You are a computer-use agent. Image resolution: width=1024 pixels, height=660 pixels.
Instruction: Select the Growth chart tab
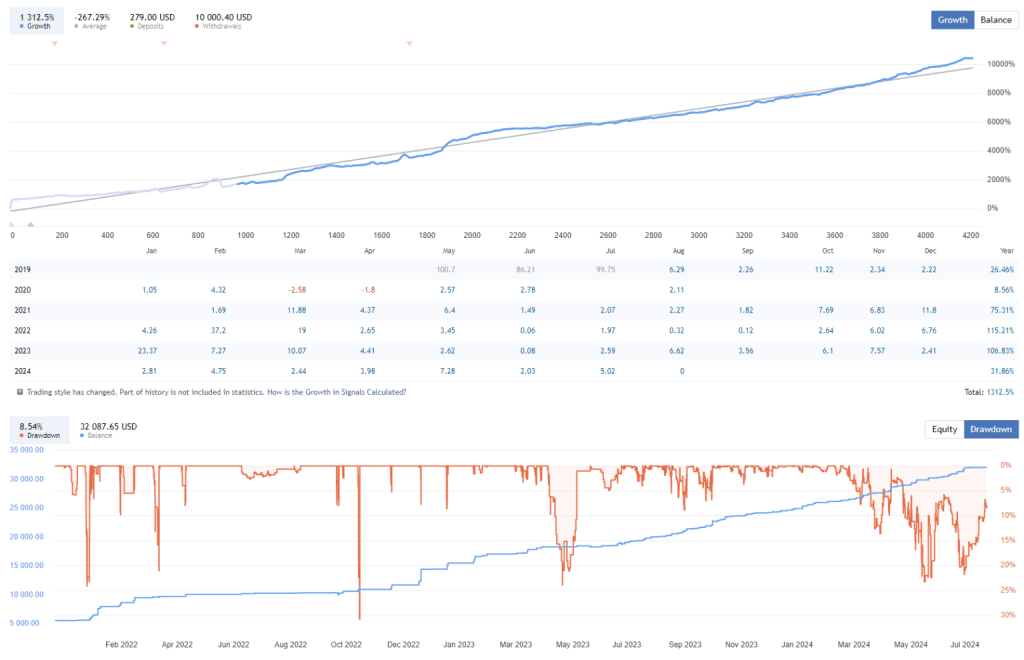(x=952, y=20)
